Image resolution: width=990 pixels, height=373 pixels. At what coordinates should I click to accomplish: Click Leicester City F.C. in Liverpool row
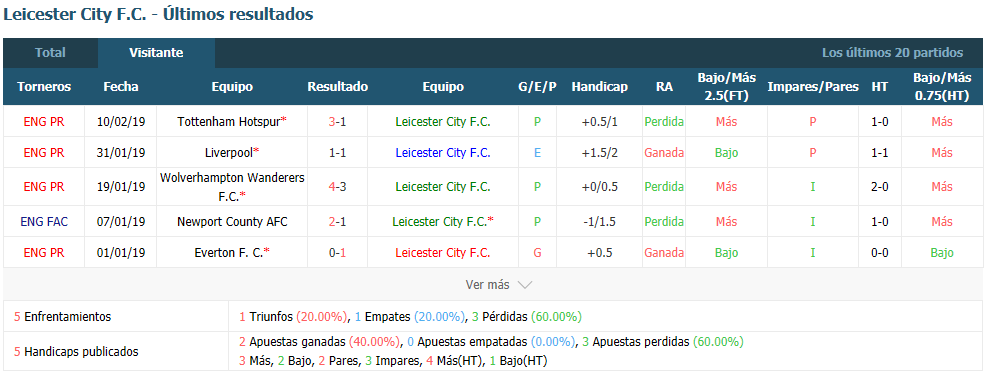[x=443, y=153]
